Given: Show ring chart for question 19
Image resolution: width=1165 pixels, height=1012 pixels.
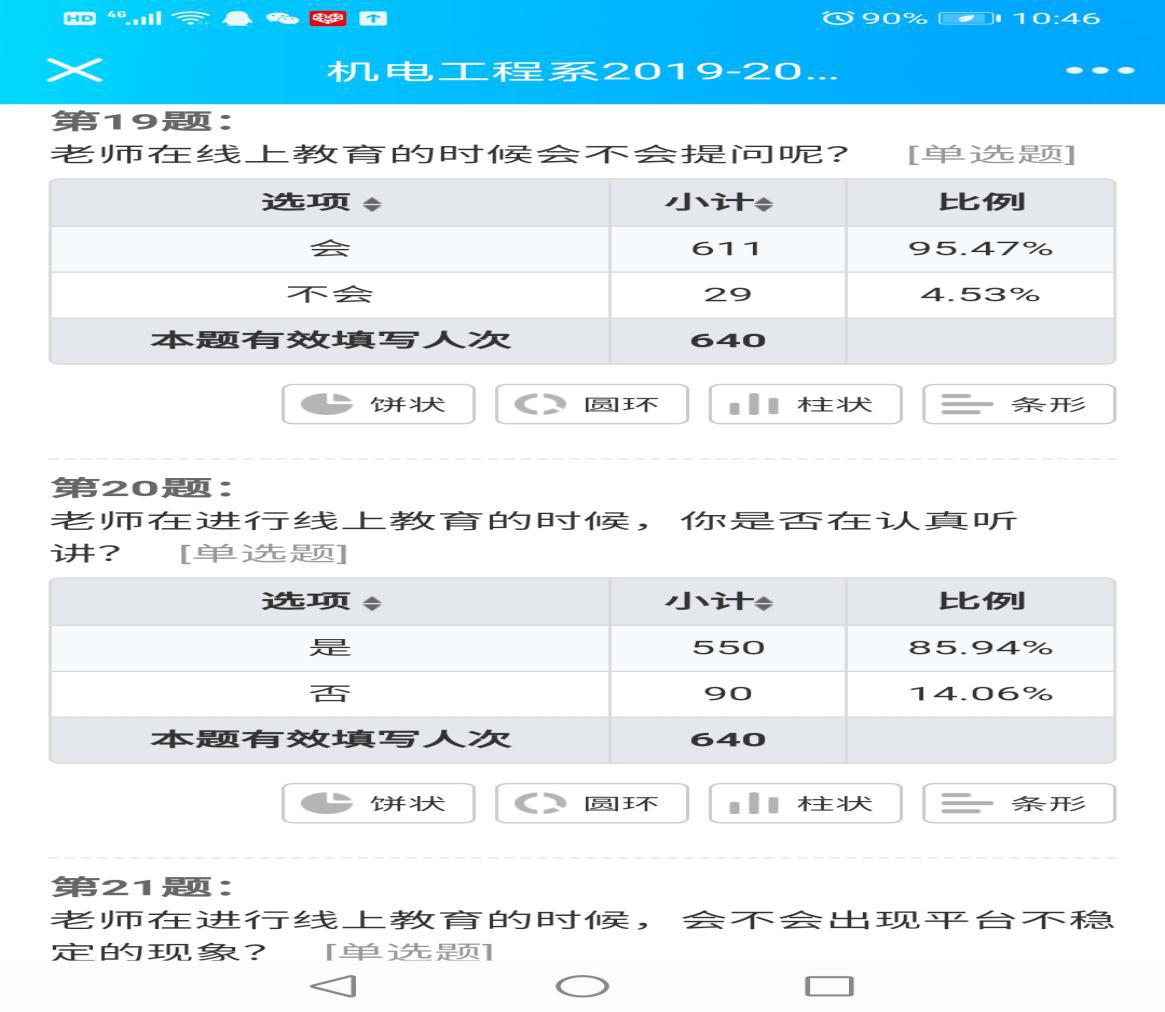Looking at the screenshot, I should pos(592,404).
